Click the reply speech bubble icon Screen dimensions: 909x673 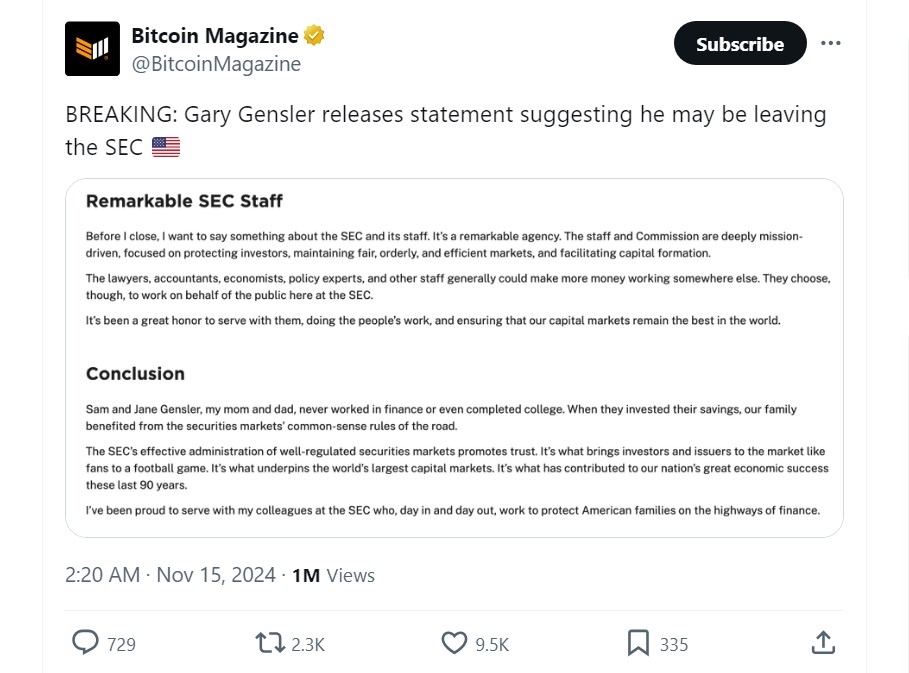tap(86, 643)
